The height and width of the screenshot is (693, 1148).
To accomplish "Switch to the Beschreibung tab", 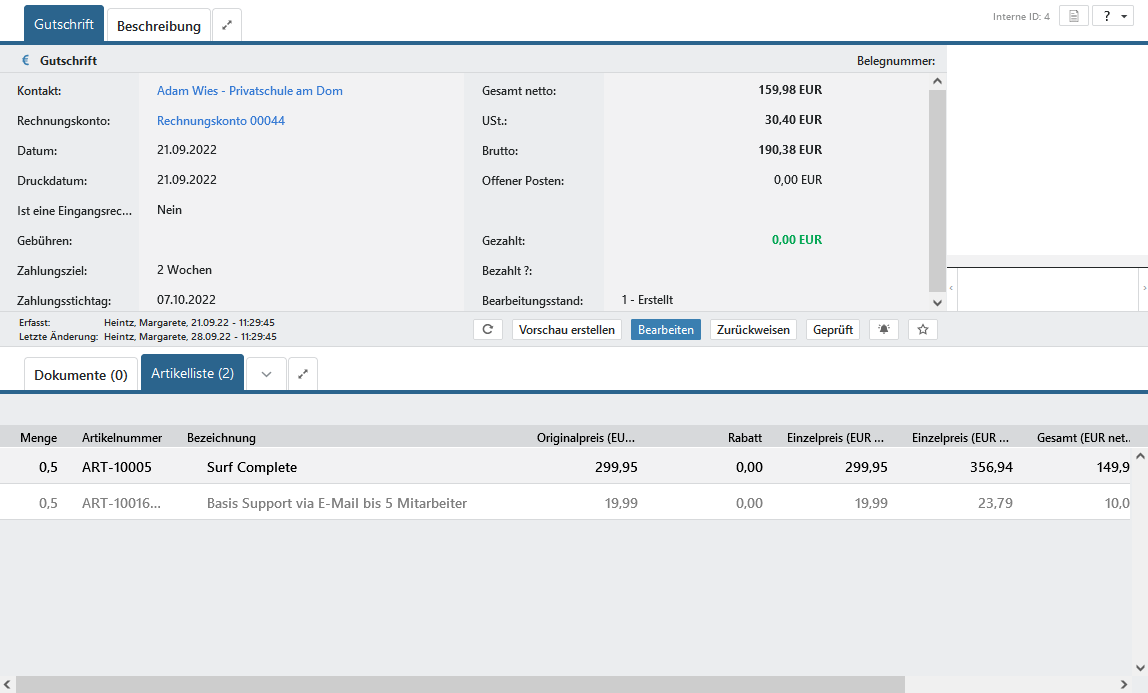I will pos(159,26).
